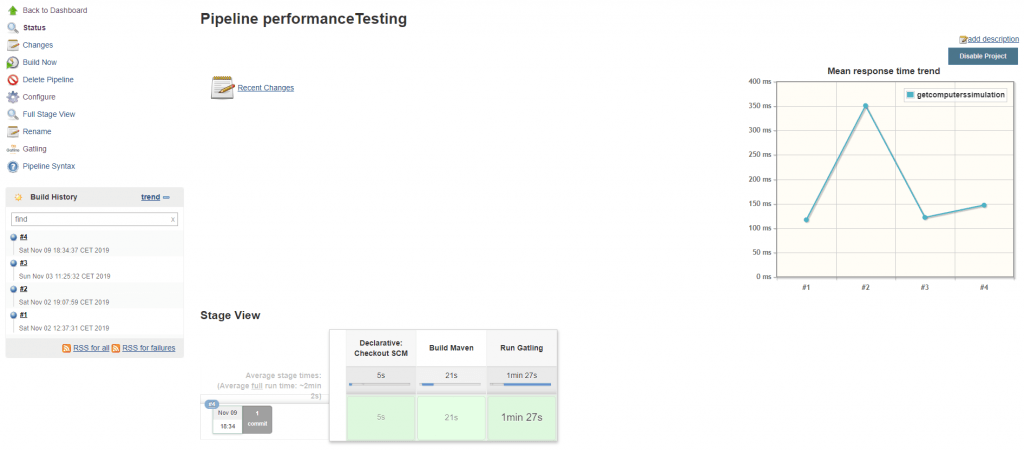Click the Recent Changes notepad icon
This screenshot has height=450, width=1024.
(223, 88)
